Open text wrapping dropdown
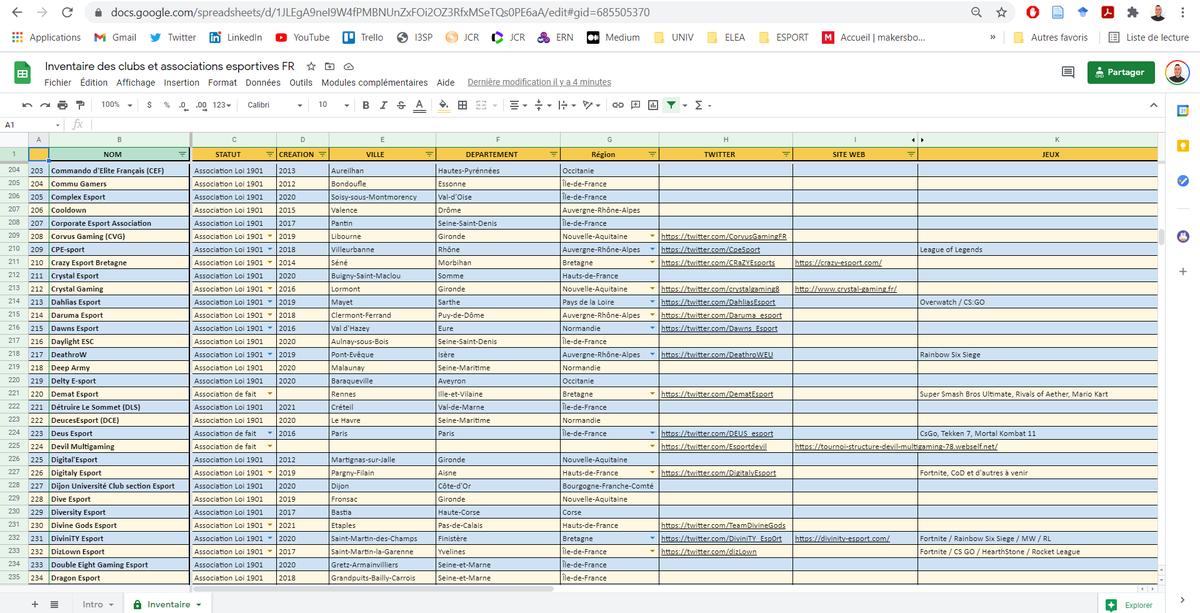Viewport: 1200px width, 613px height. [x=566, y=105]
